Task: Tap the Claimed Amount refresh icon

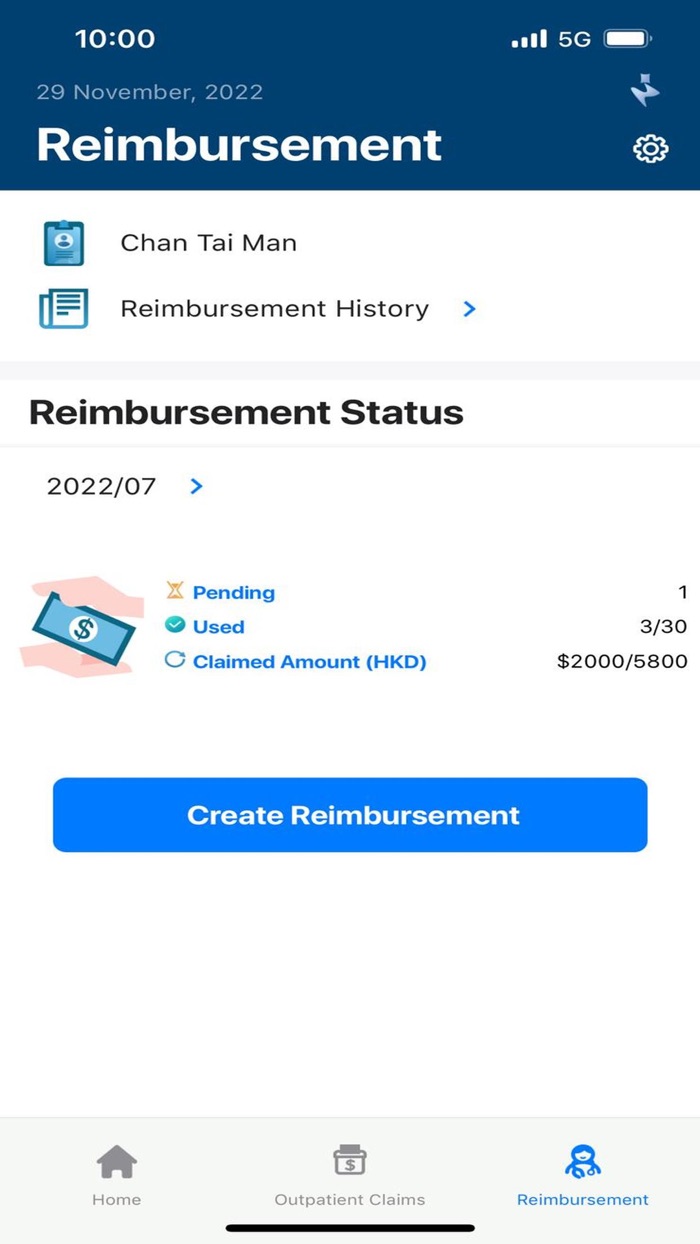Action: 175,661
